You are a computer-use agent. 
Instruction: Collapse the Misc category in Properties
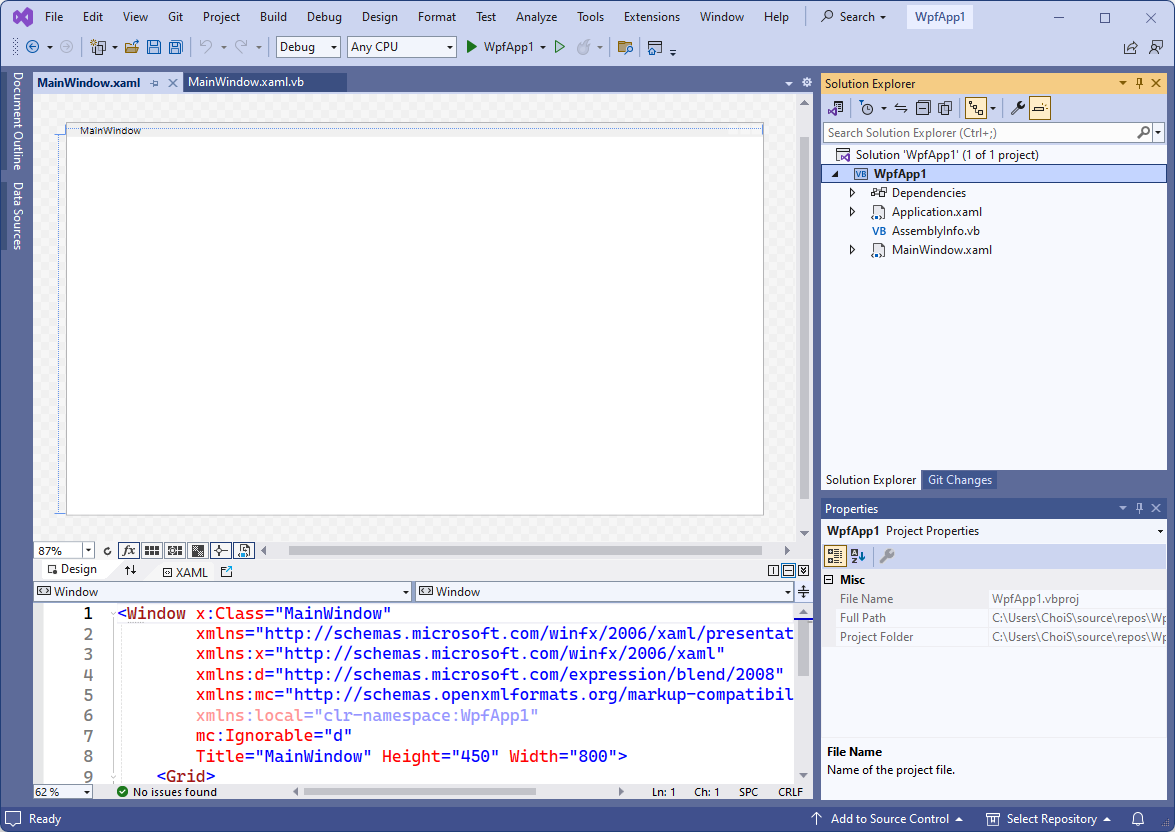[829, 579]
